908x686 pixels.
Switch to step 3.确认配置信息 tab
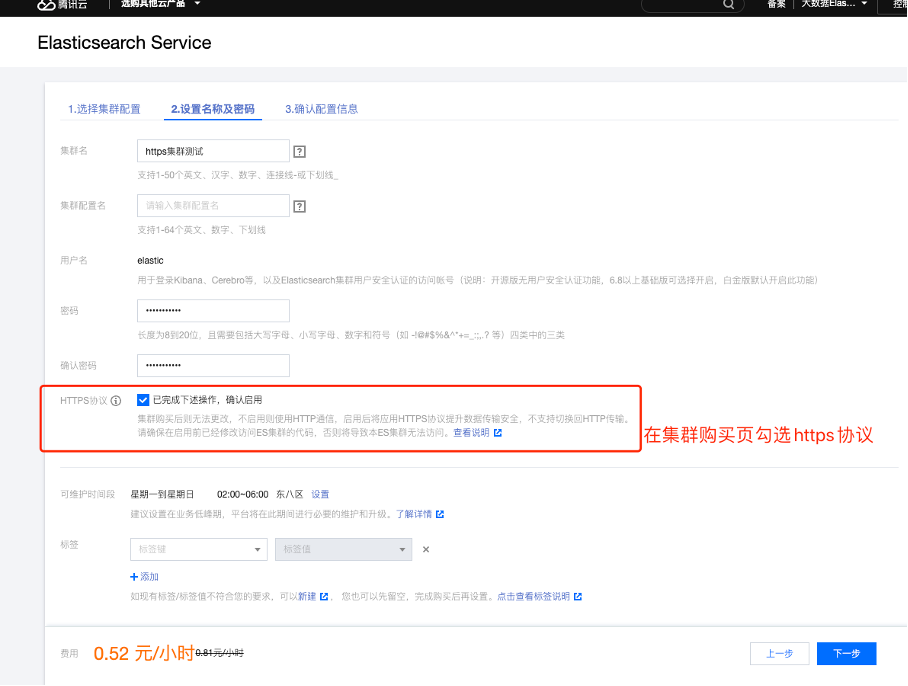coord(321,109)
